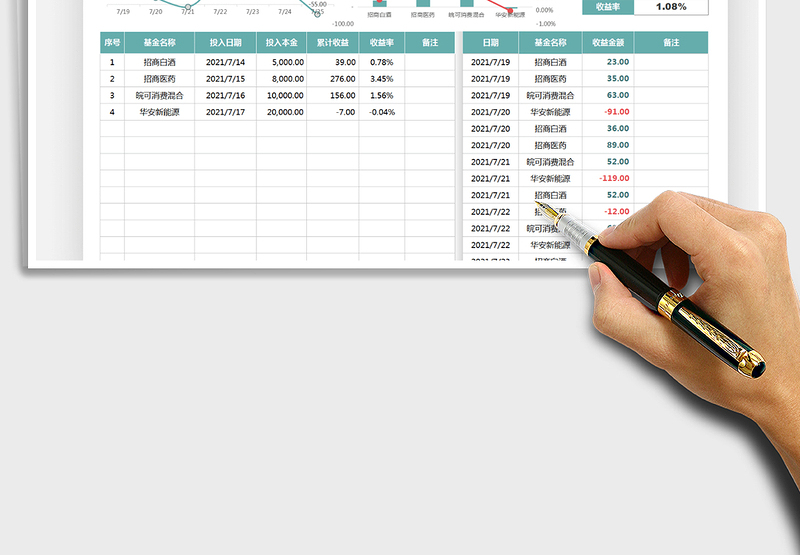Click the 收益金额 column header

(607, 43)
